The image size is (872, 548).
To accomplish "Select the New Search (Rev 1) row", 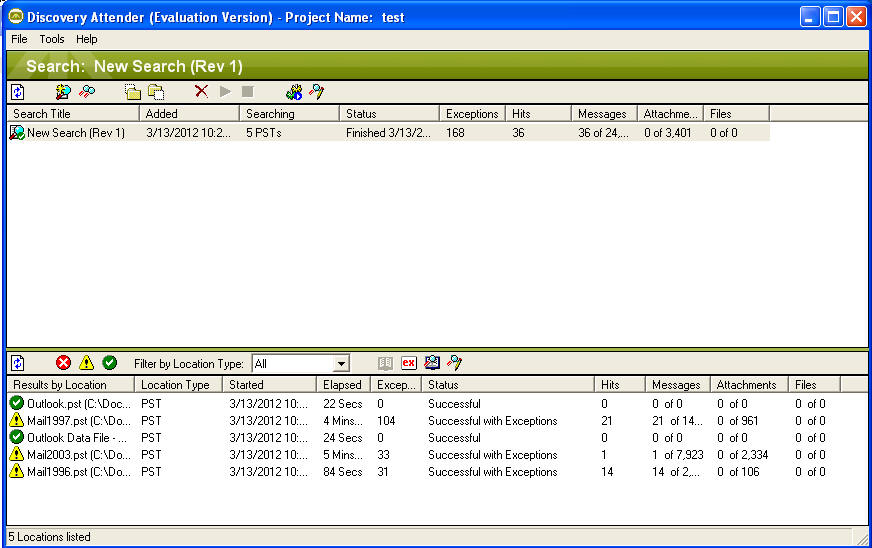I will click(75, 132).
